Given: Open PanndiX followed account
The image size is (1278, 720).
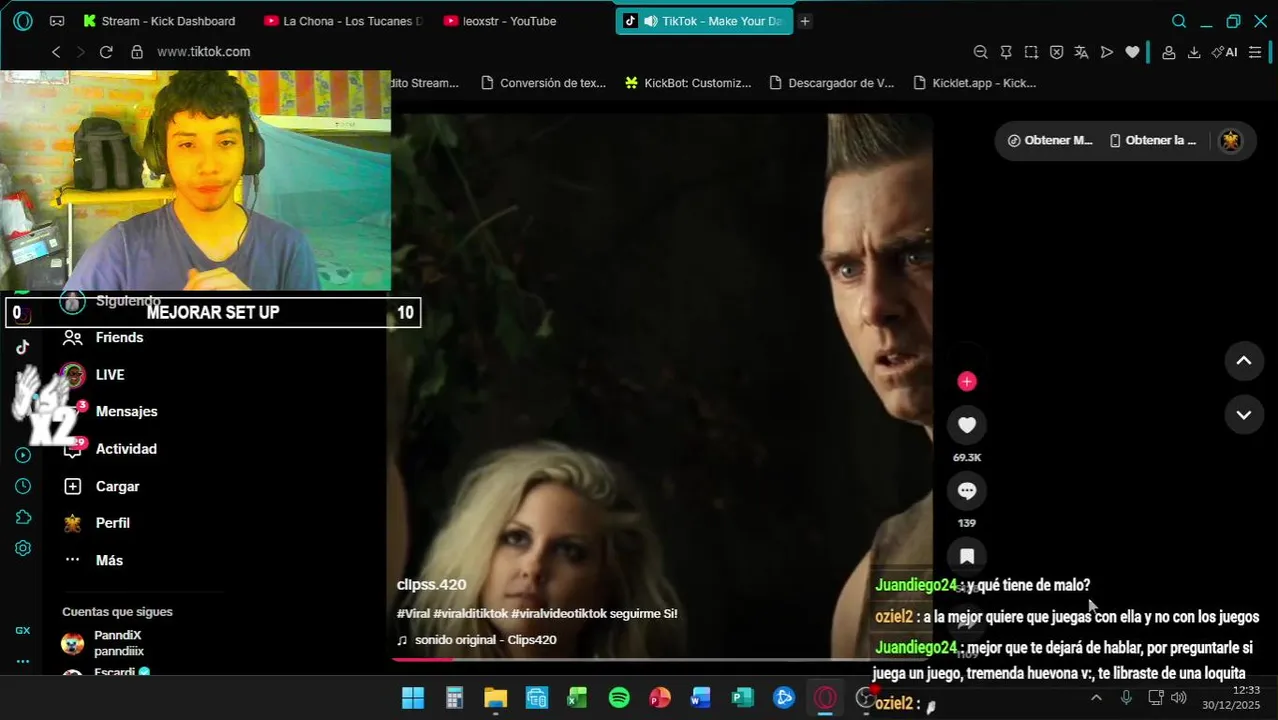Looking at the screenshot, I should 103,643.
